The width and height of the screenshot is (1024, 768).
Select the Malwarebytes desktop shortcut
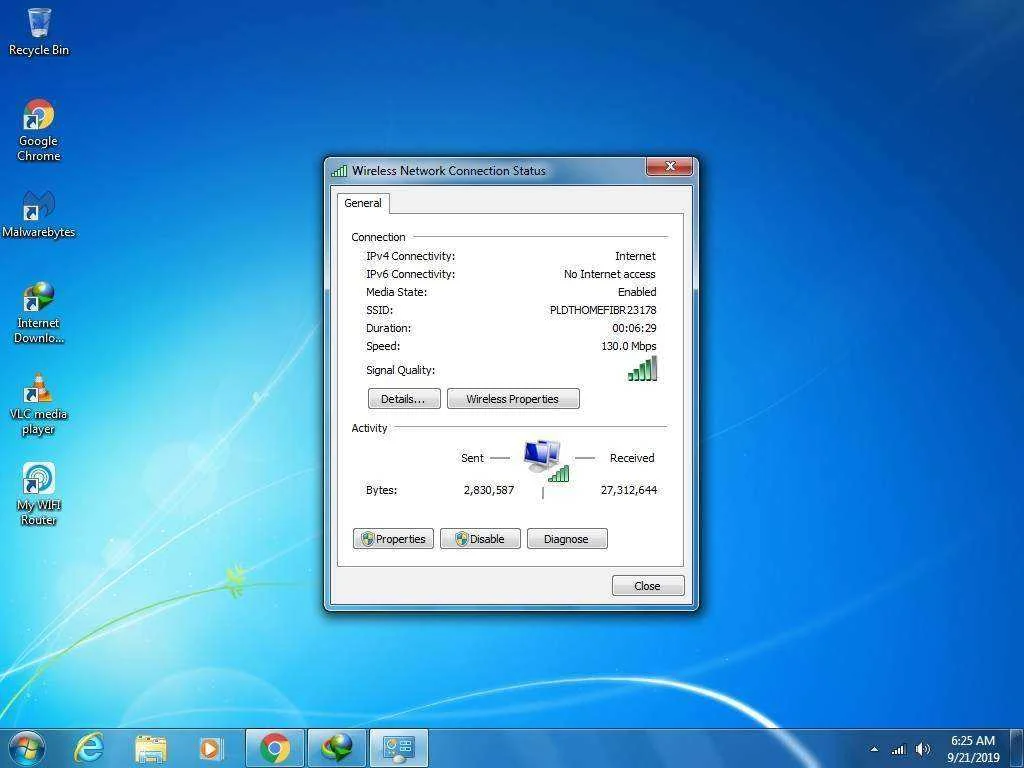39,214
